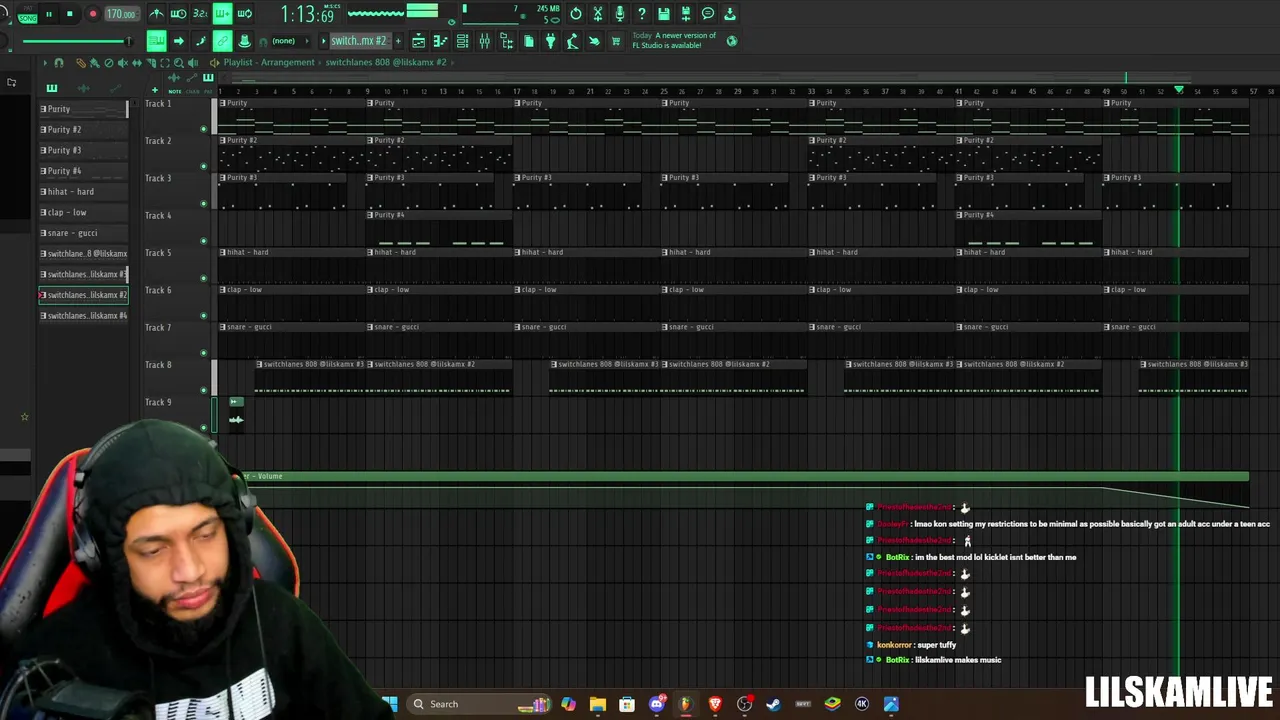Enable recording with the red record button
This screenshot has height=720, width=1280.
click(x=92, y=14)
